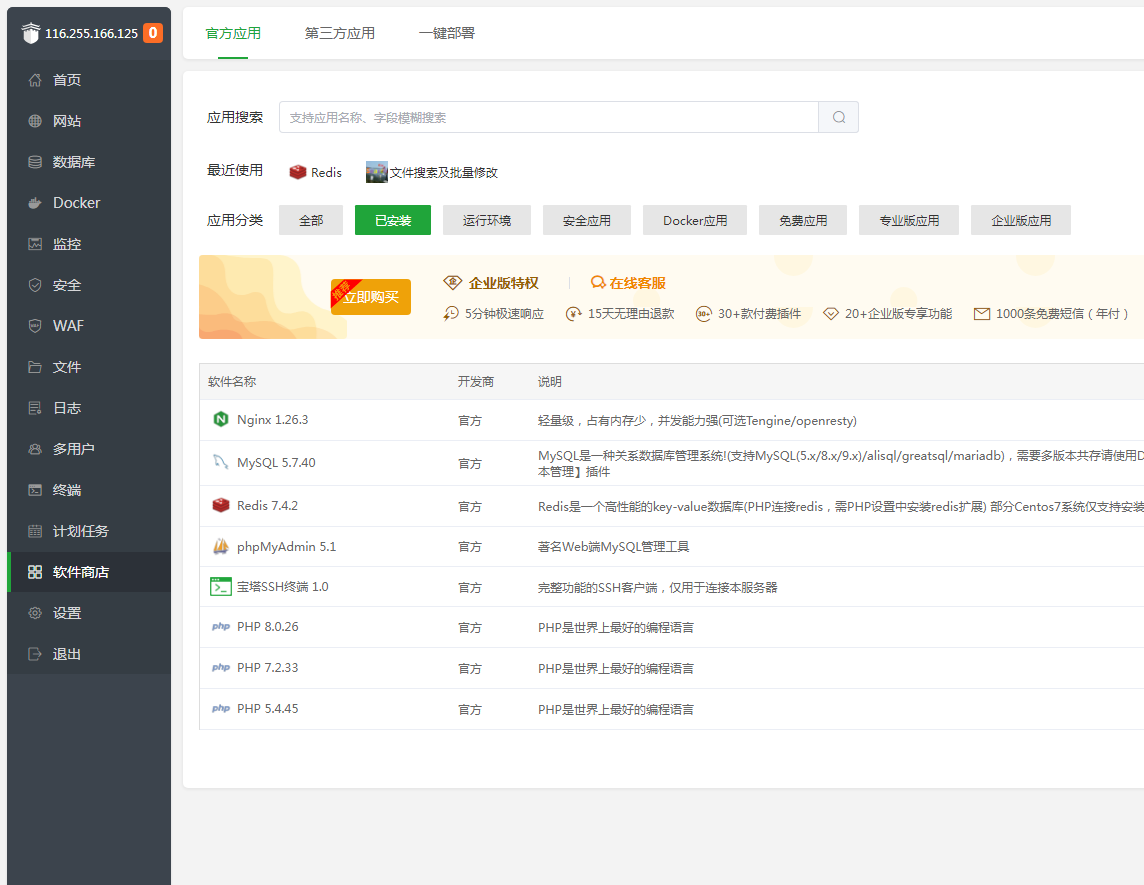Click the Redis cube icon in recent apps
1144x885 pixels.
297,171
